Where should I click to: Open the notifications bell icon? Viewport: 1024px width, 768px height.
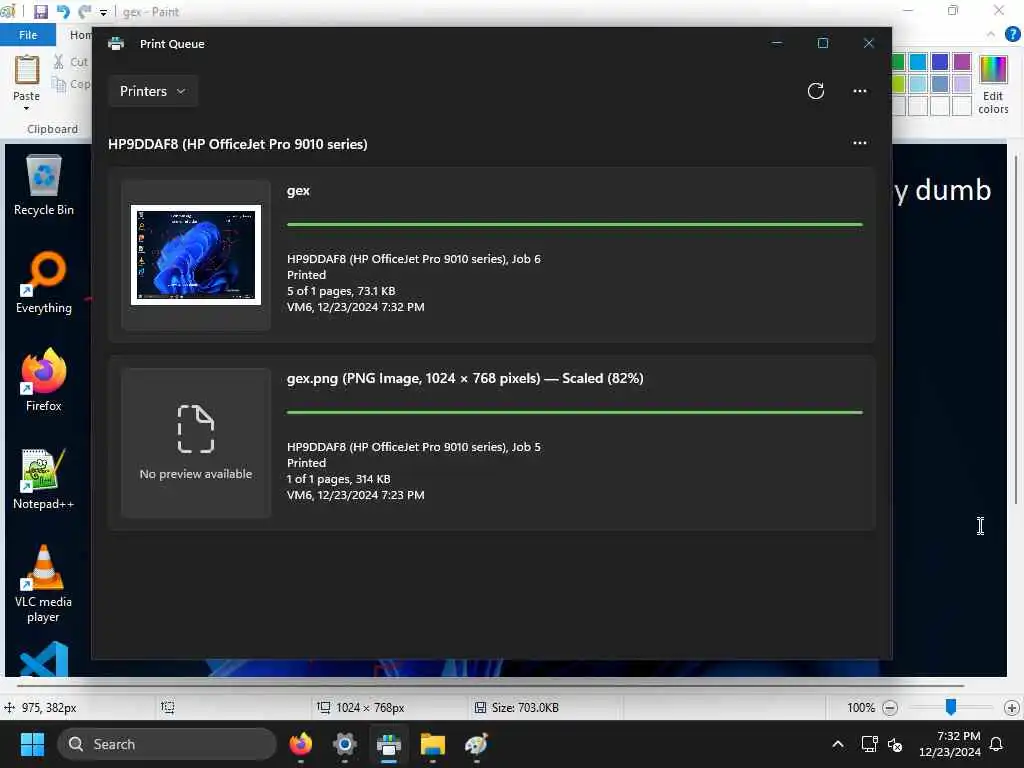click(x=997, y=744)
